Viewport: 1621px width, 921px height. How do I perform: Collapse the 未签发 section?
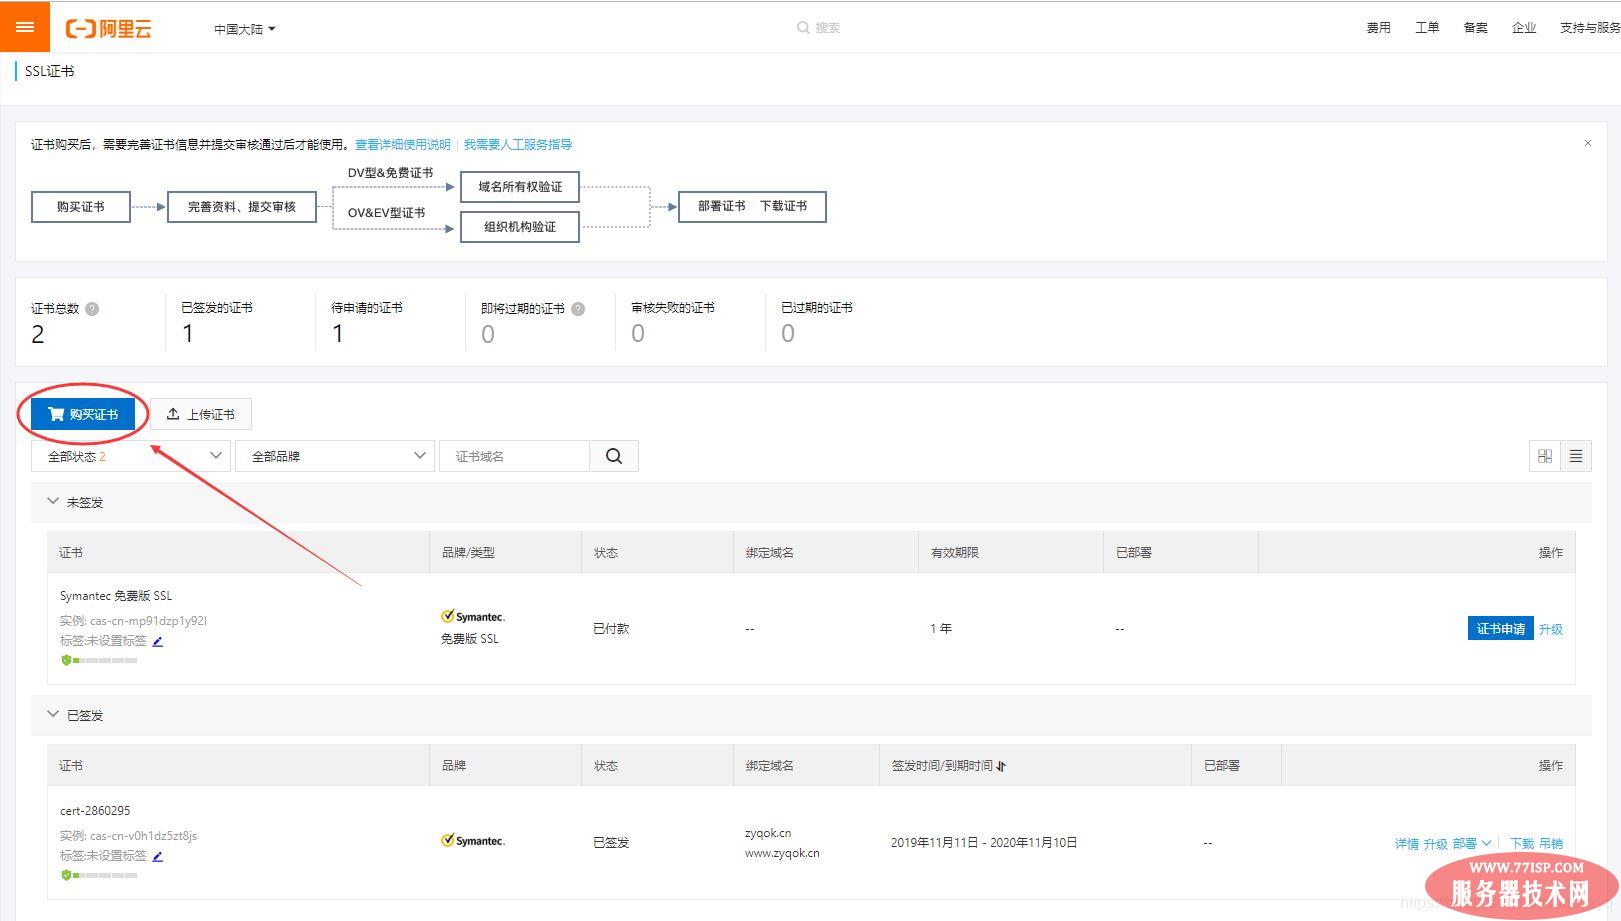53,502
